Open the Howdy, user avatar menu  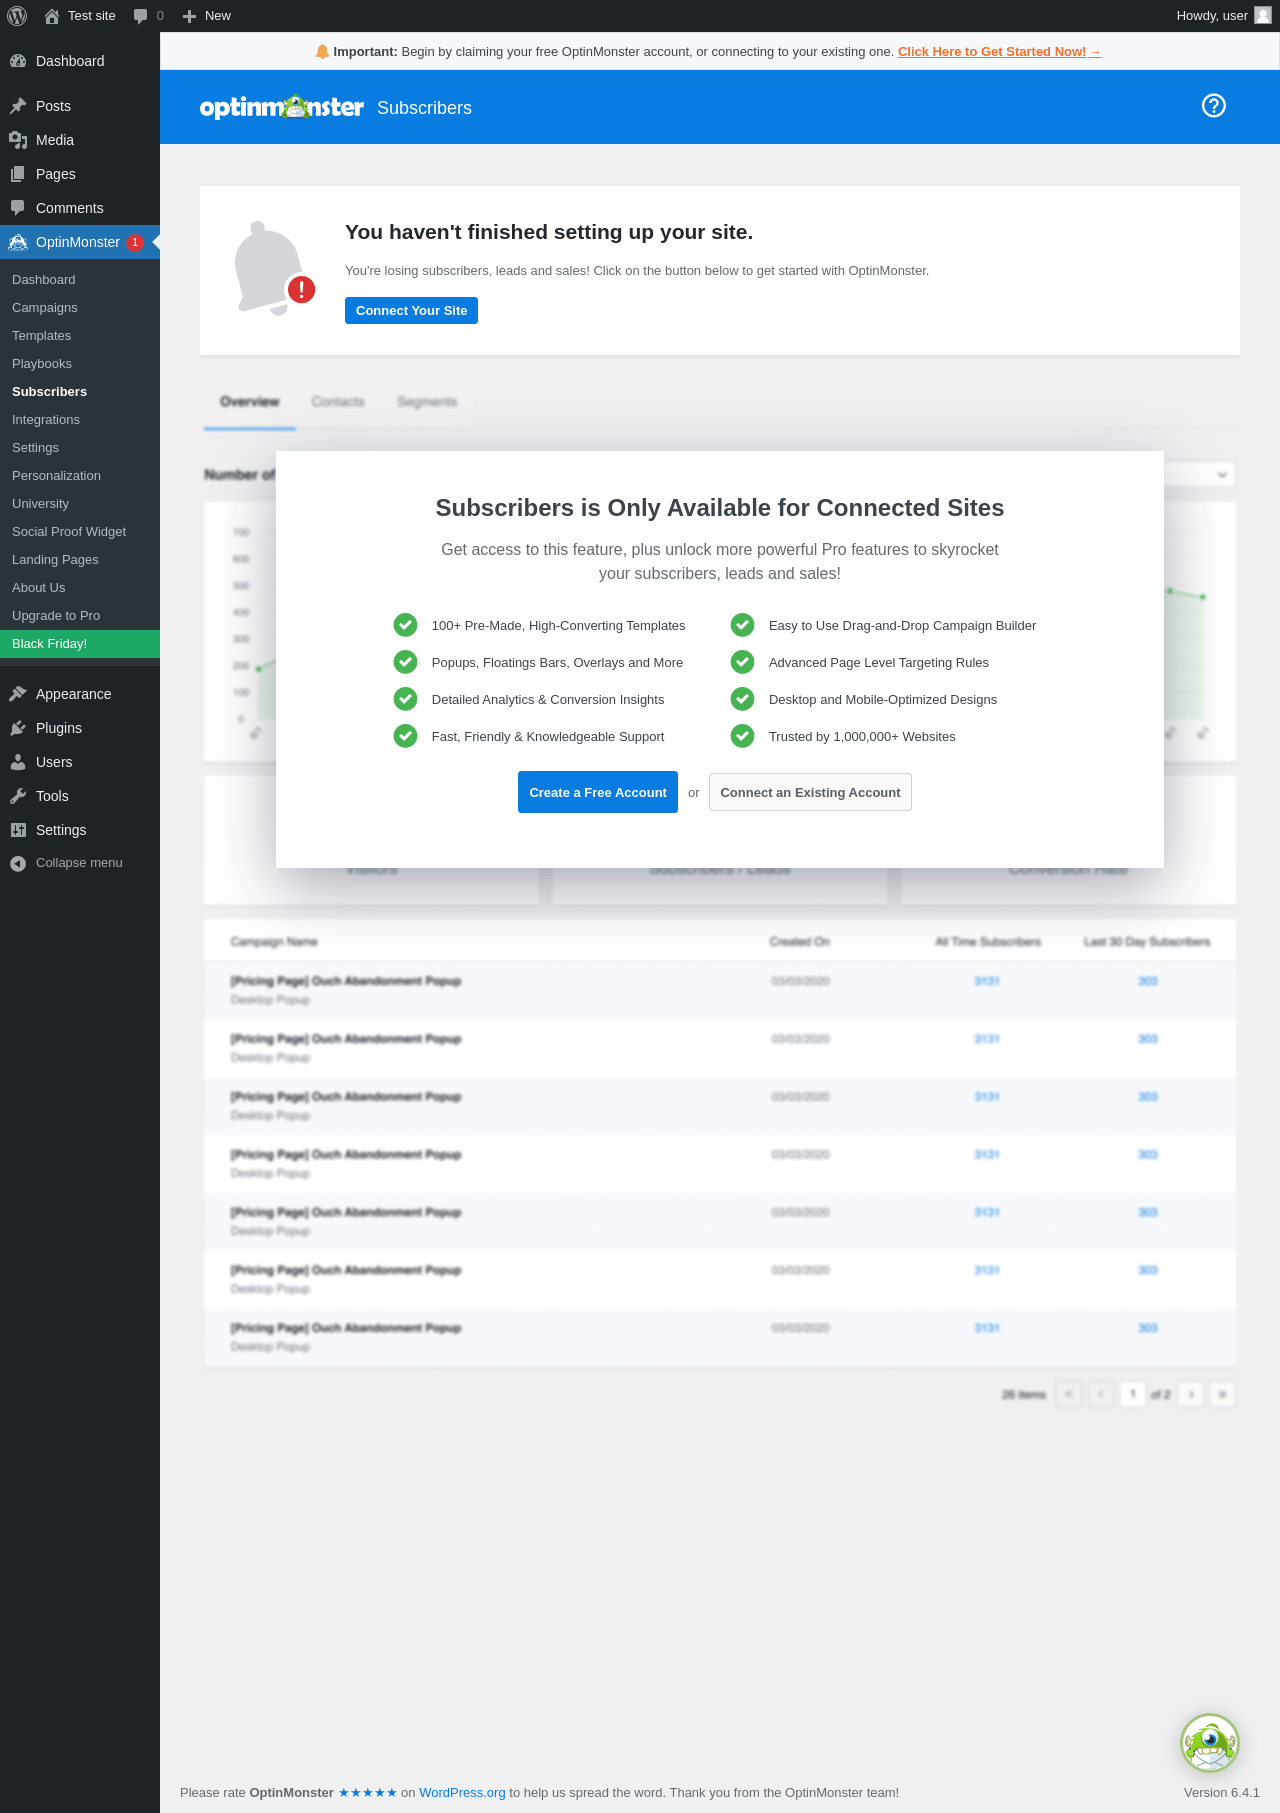(1224, 16)
